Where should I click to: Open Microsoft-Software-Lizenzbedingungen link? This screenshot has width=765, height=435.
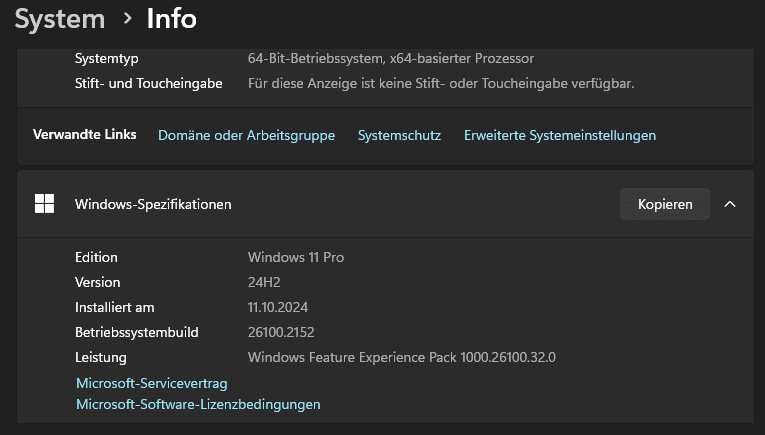[198, 404]
